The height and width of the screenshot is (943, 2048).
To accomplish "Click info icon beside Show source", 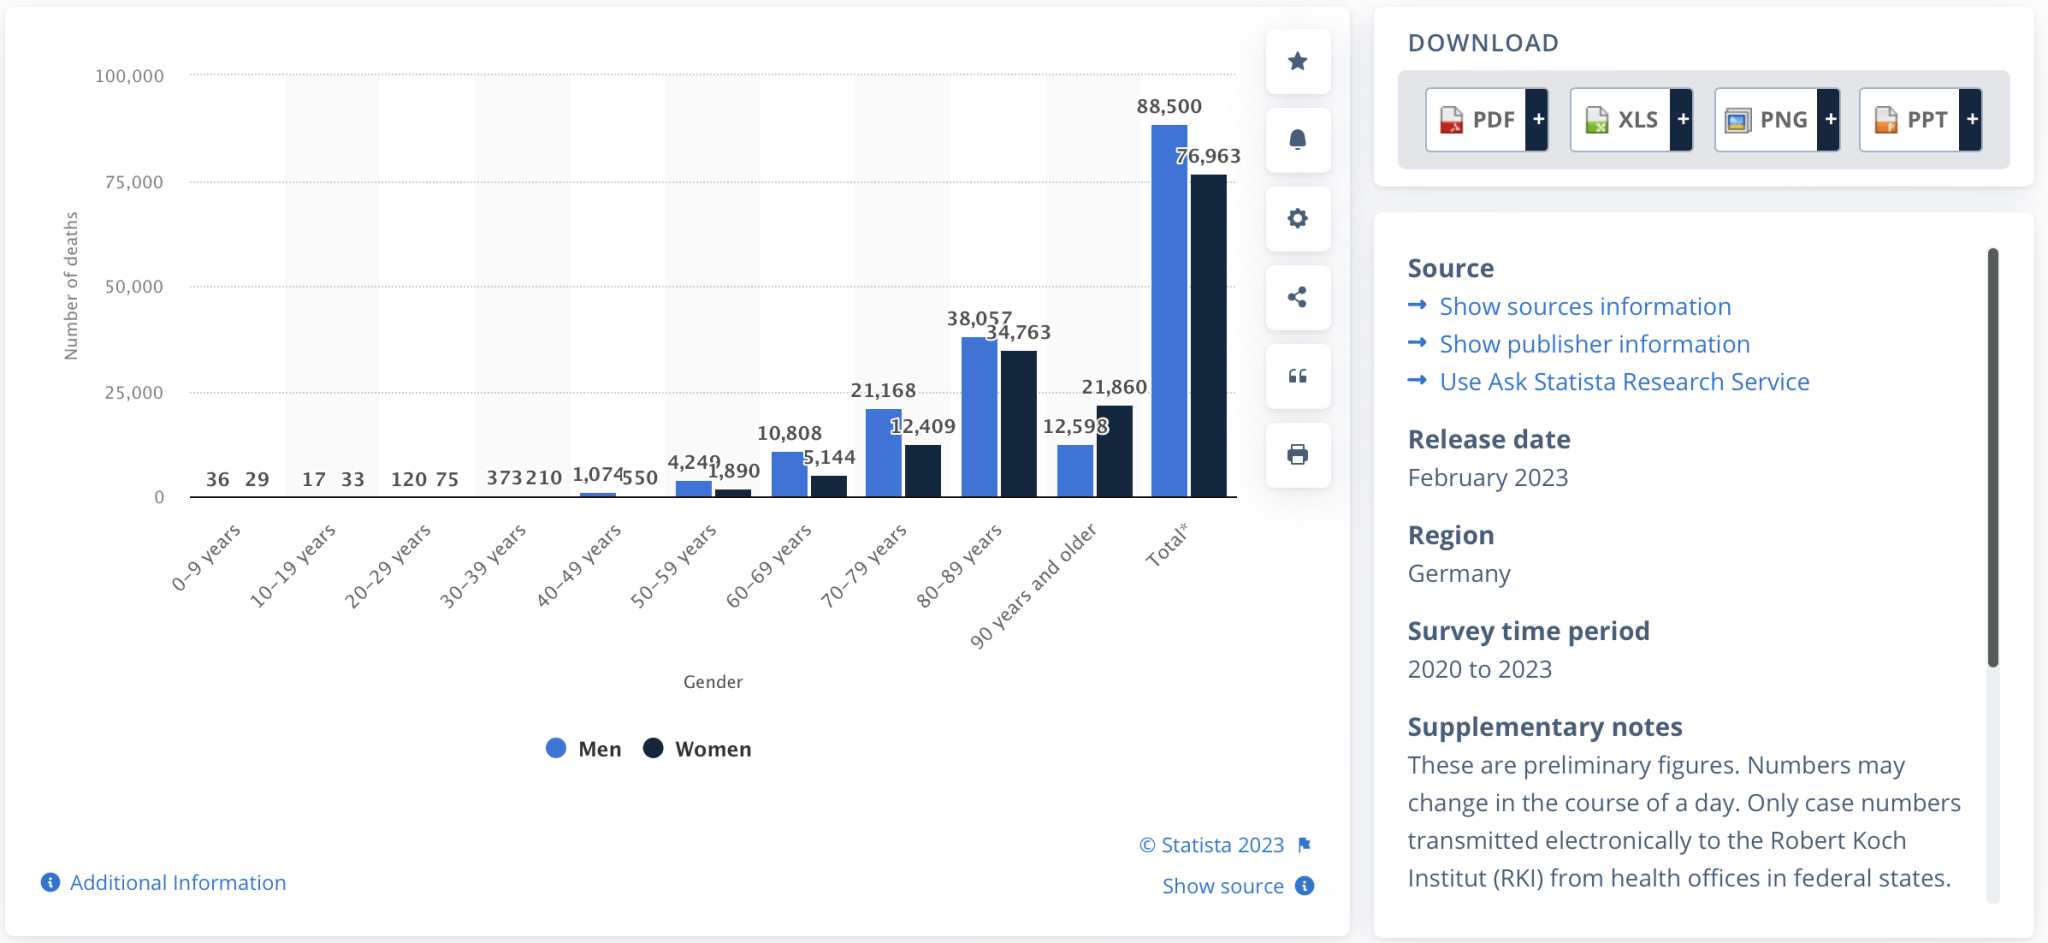I will (1304, 886).
